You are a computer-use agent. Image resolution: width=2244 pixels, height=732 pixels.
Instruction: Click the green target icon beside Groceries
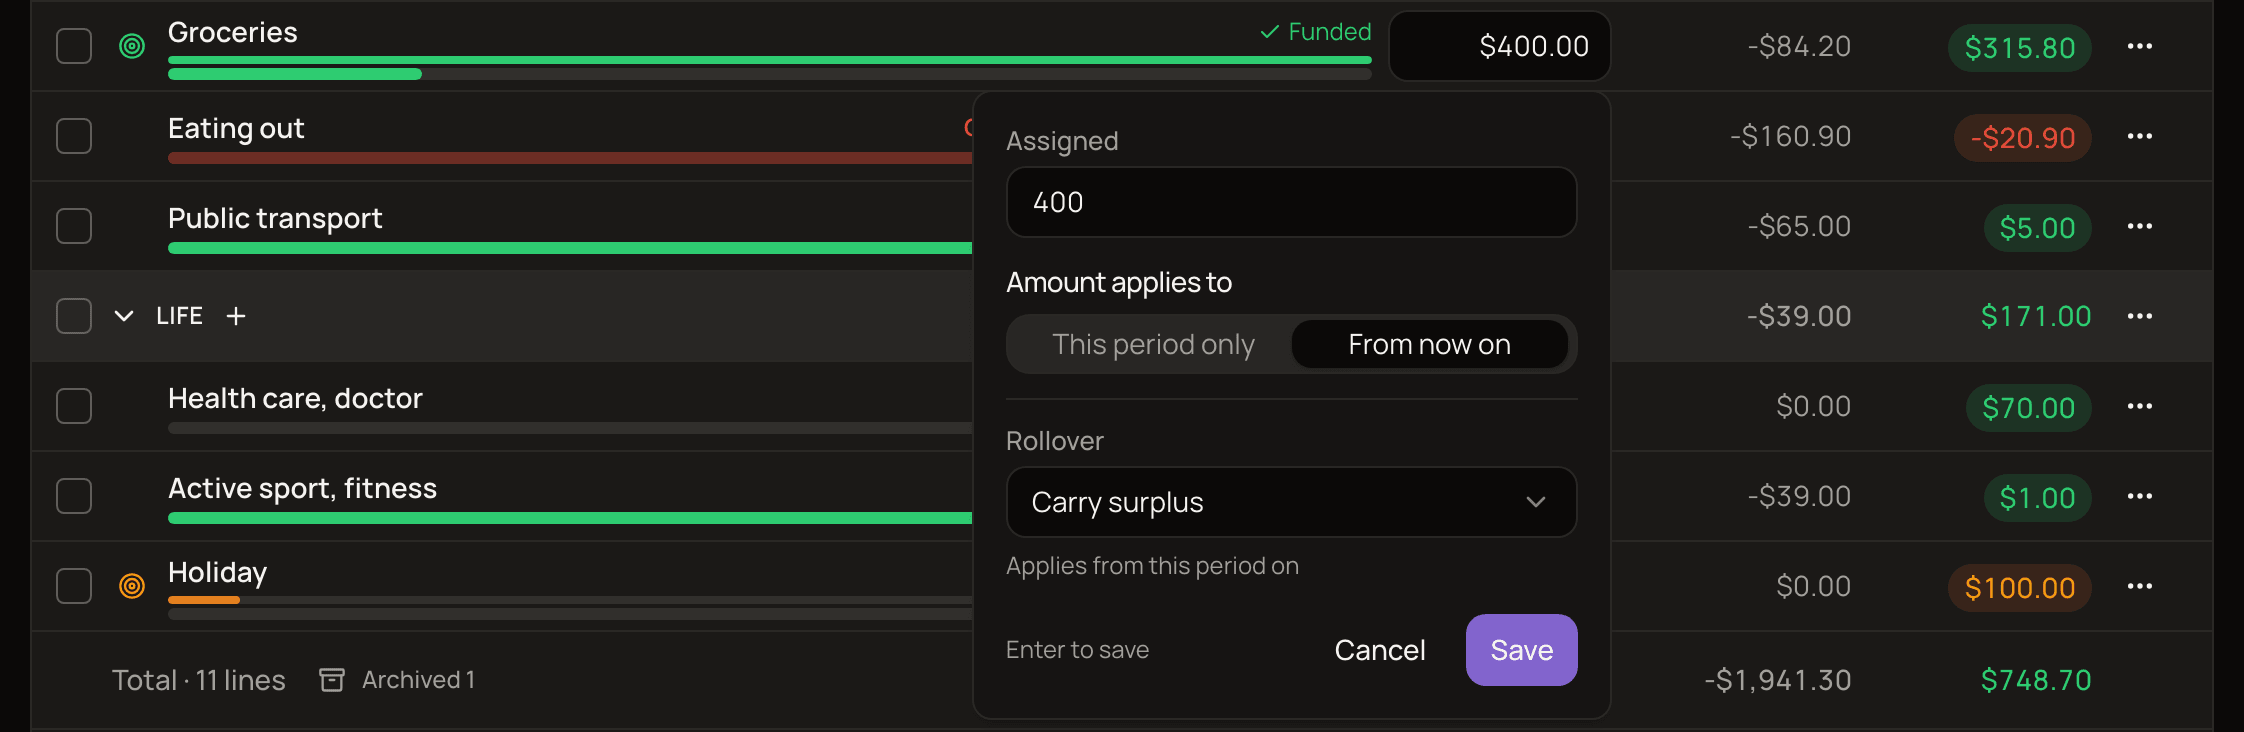(132, 46)
